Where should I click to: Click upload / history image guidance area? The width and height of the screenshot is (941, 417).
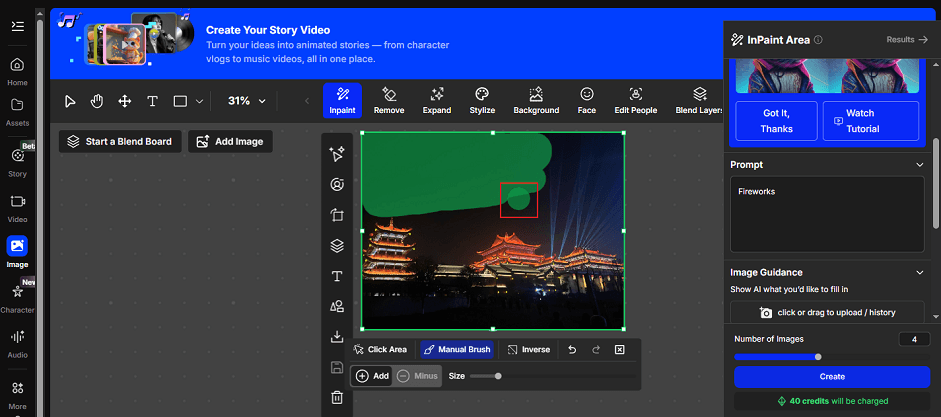pos(827,312)
